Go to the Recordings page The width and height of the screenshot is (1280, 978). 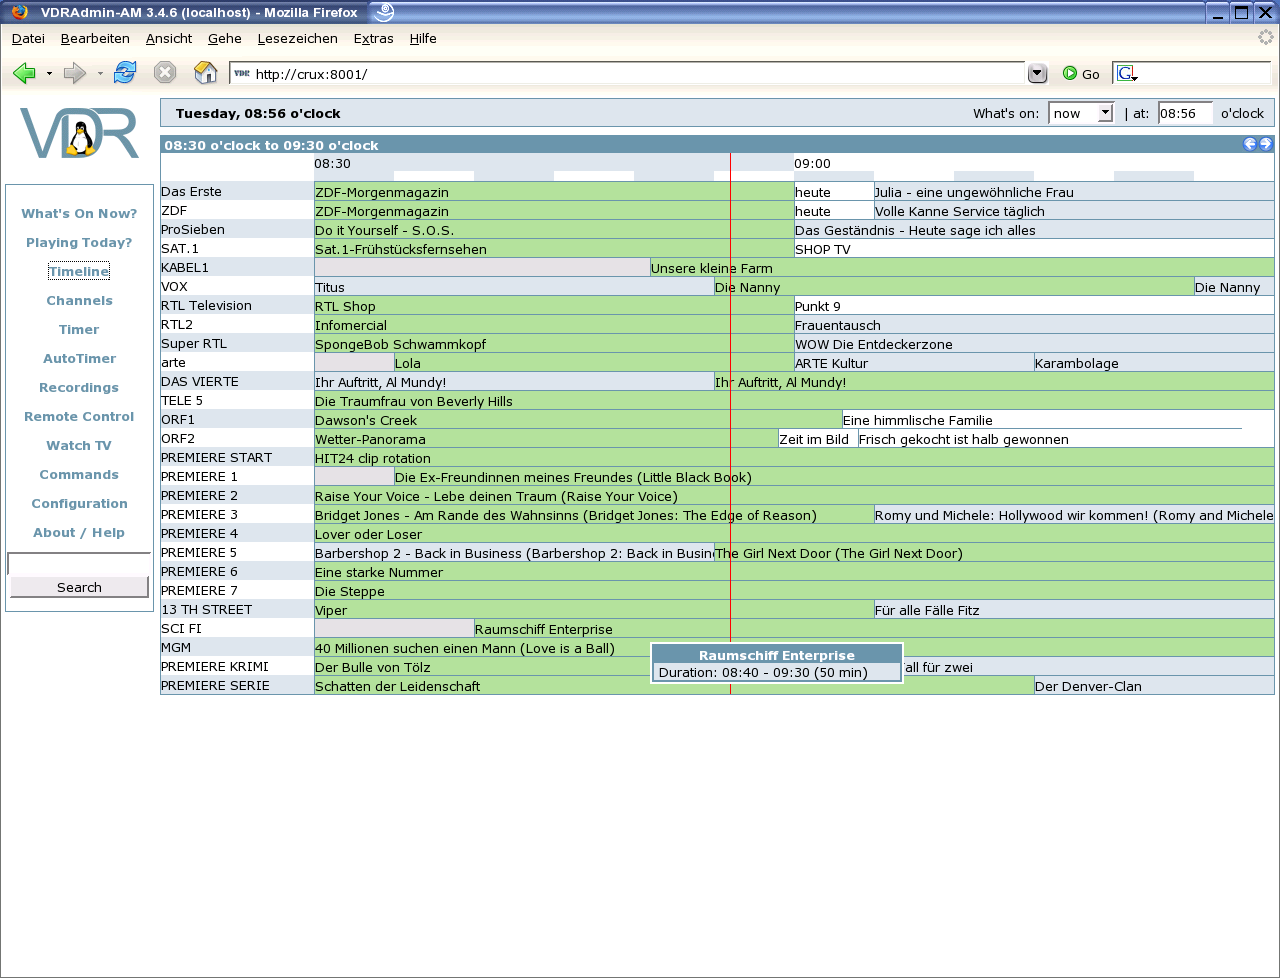click(79, 387)
